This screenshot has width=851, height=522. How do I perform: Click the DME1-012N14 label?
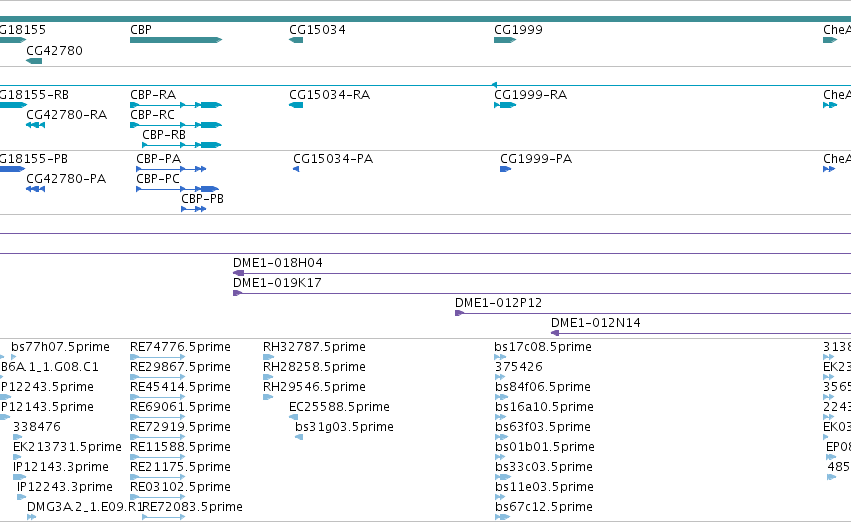(595, 323)
